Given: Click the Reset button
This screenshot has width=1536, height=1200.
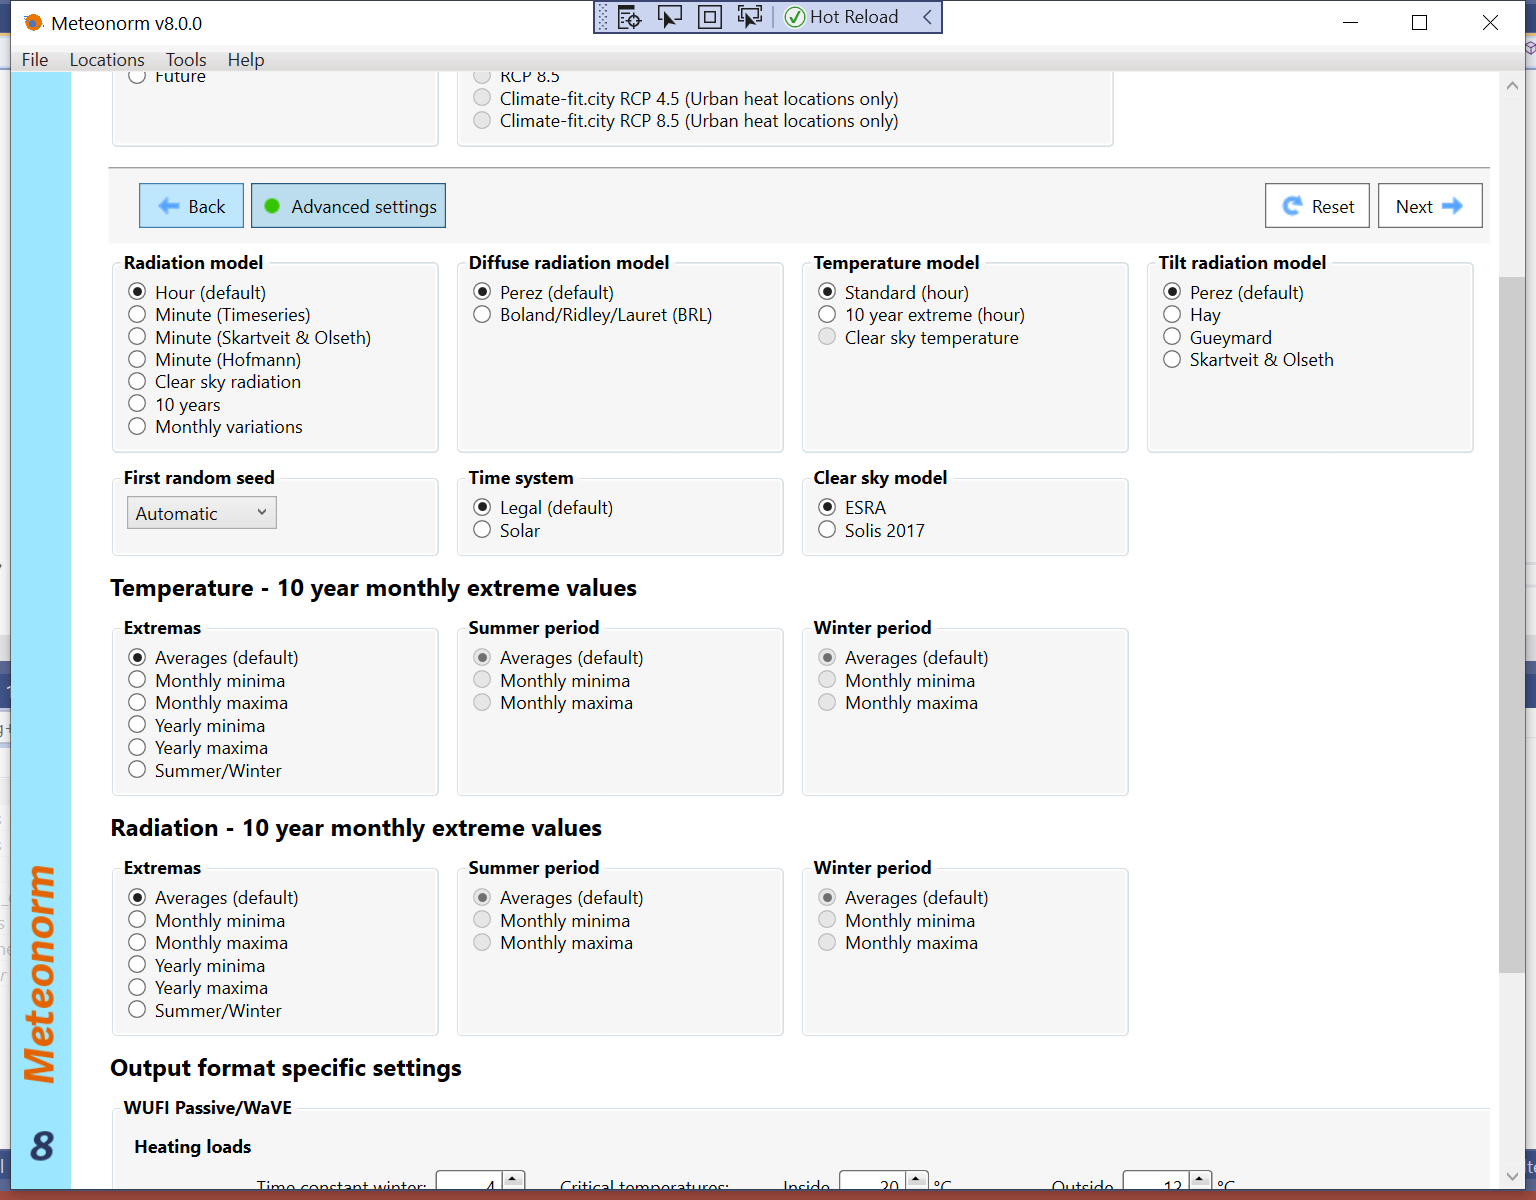Looking at the screenshot, I should [x=1317, y=206].
